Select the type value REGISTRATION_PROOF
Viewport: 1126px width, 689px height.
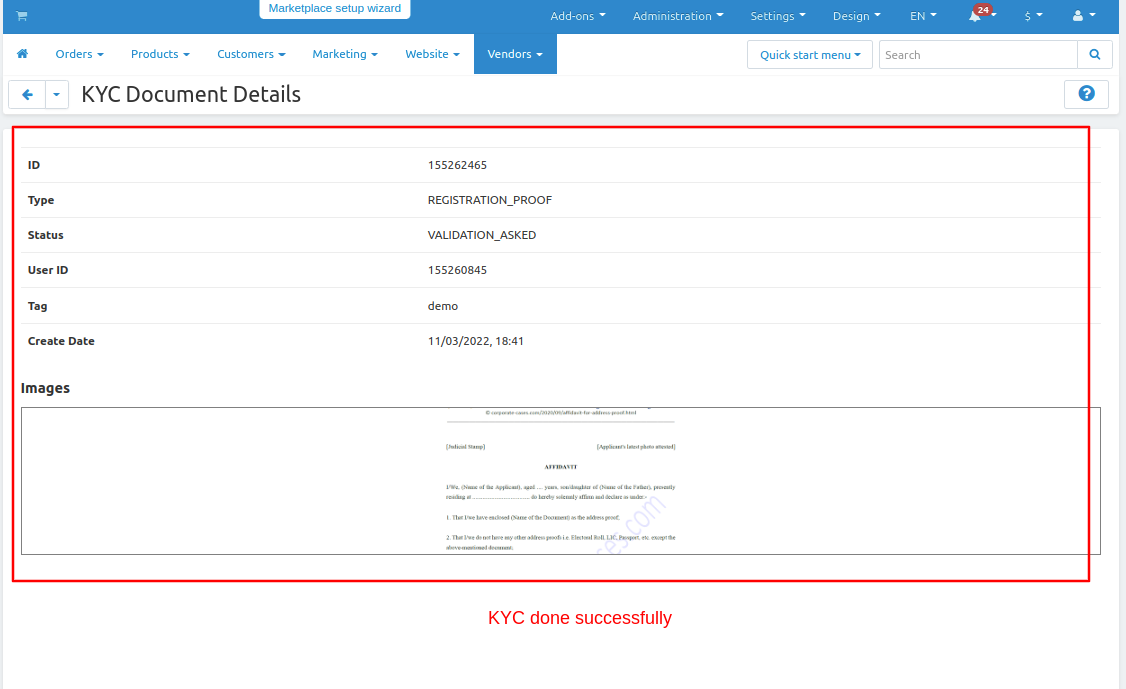point(490,200)
